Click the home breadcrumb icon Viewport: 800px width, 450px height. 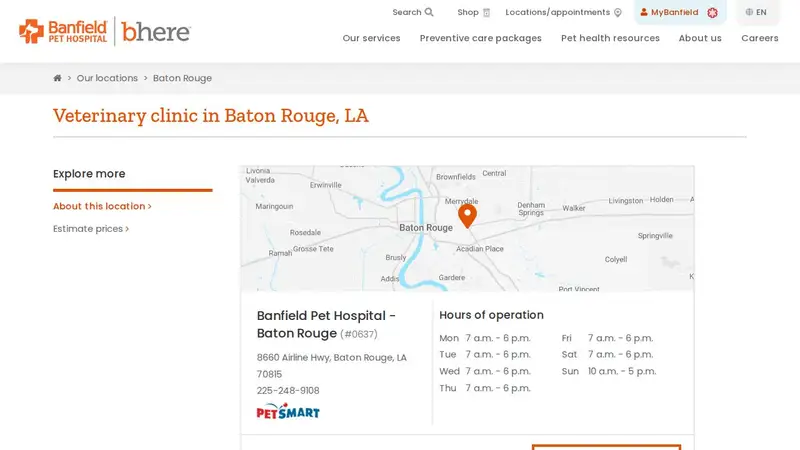(x=57, y=78)
